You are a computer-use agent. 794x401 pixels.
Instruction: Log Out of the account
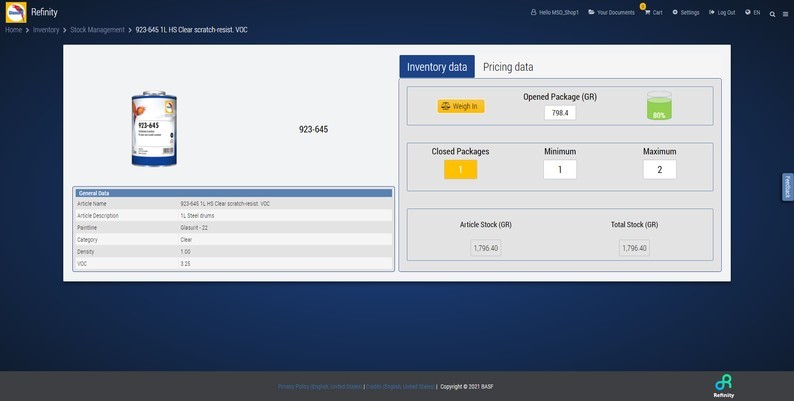[x=722, y=12]
